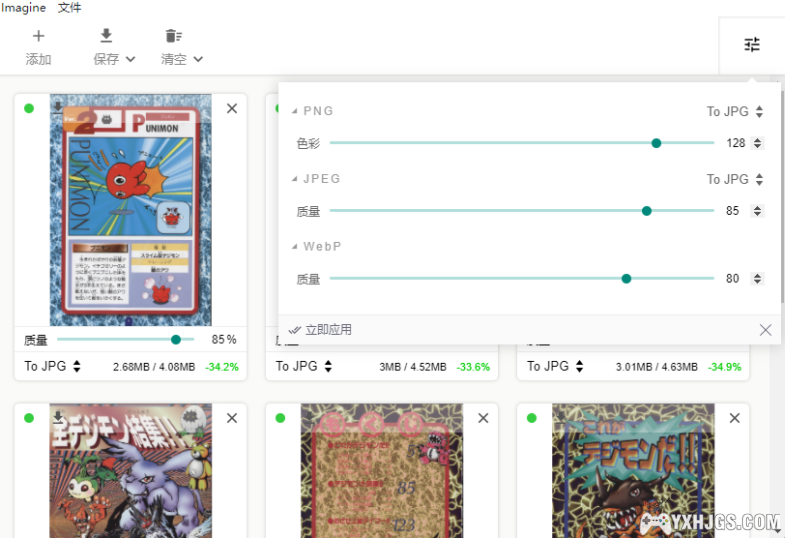Image resolution: width=785 pixels, height=538 pixels.
Task: Select the Punimon card thumbnail
Action: pos(130,210)
